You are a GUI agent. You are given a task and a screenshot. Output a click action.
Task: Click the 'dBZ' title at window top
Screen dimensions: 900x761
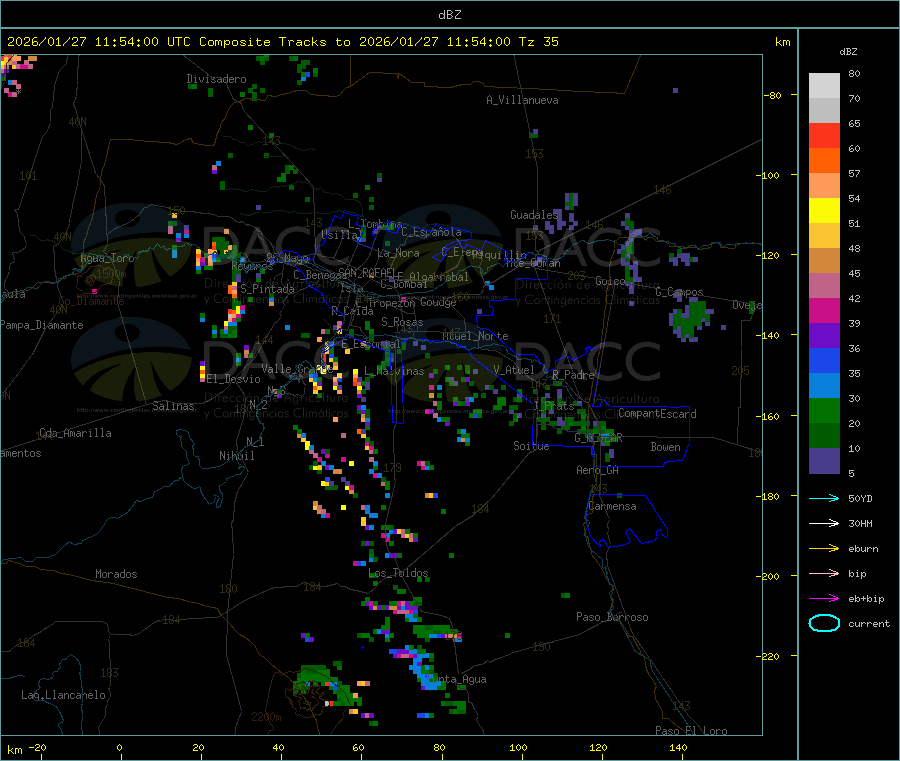[x=449, y=14]
